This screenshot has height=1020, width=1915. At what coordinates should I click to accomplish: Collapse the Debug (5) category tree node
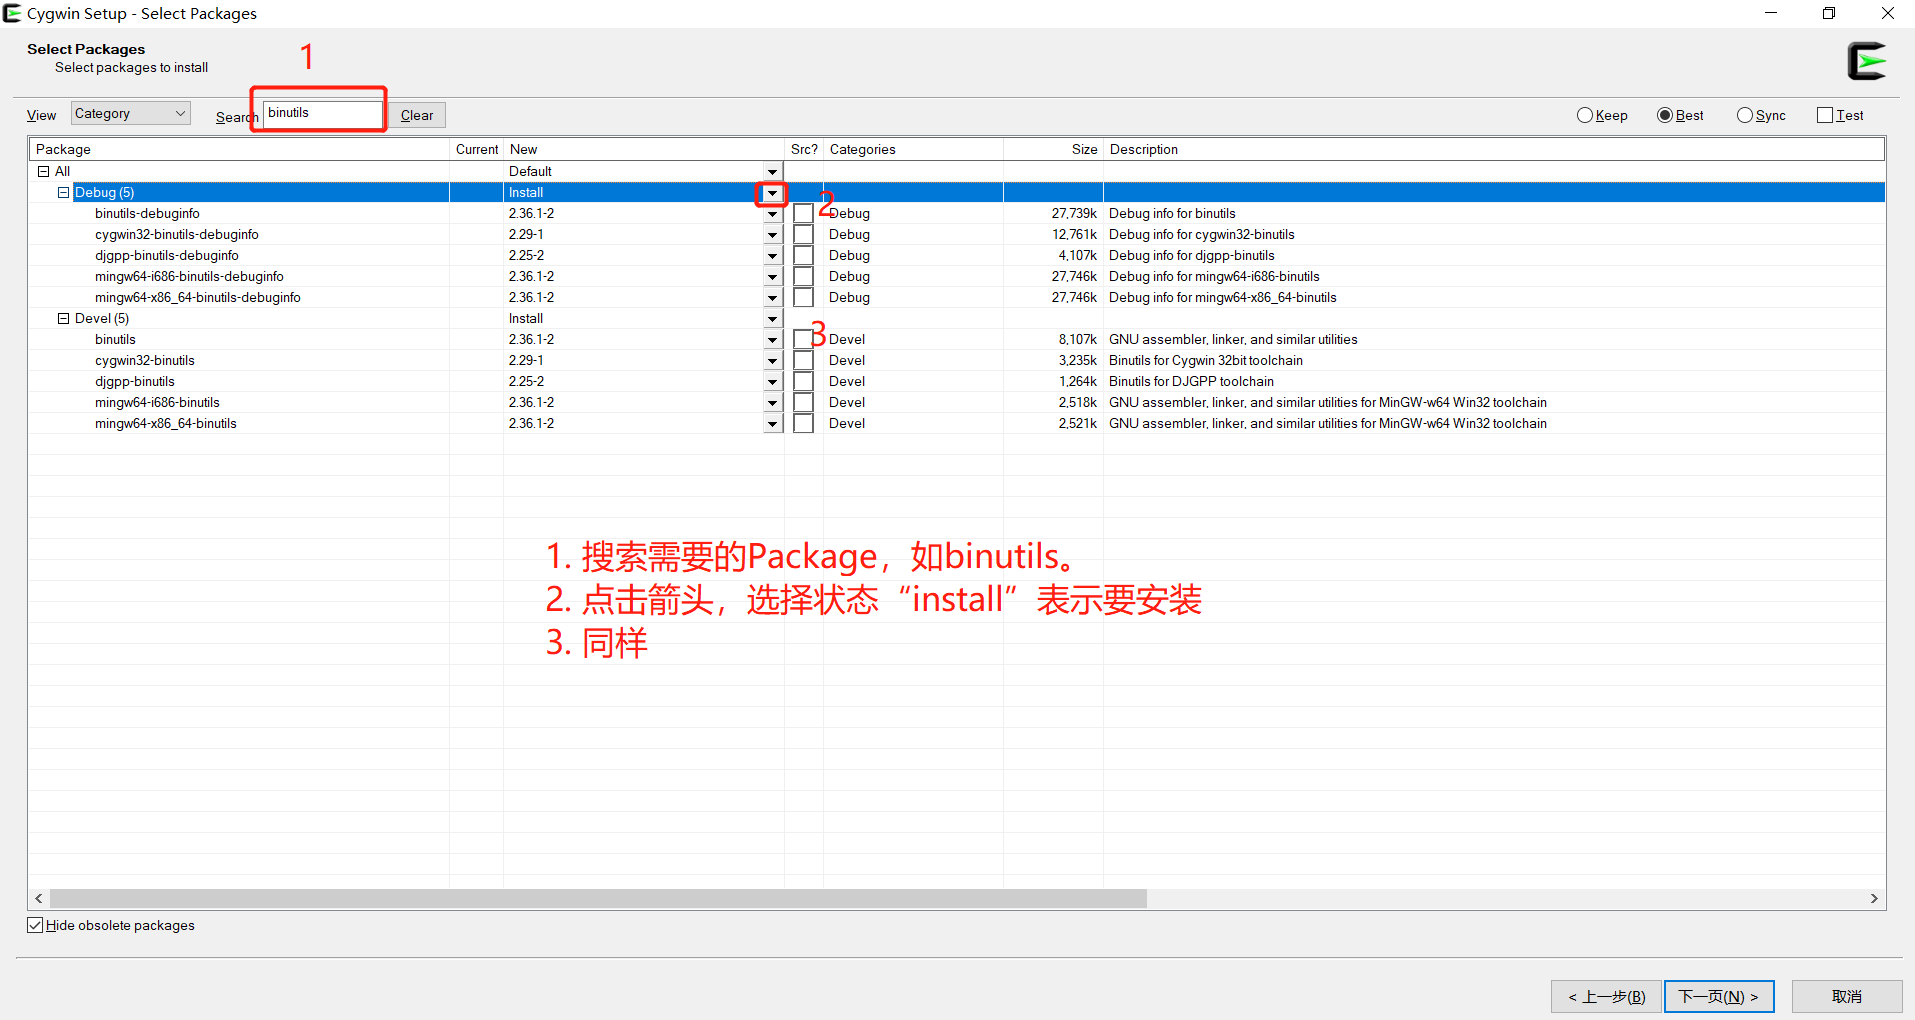(64, 192)
